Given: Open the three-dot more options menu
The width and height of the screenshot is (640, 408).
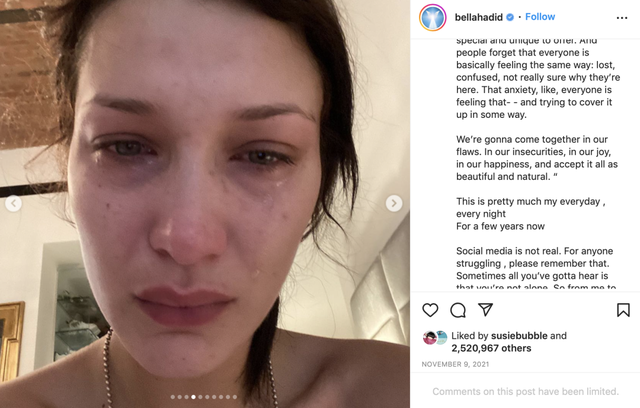Looking at the screenshot, I should 622,18.
